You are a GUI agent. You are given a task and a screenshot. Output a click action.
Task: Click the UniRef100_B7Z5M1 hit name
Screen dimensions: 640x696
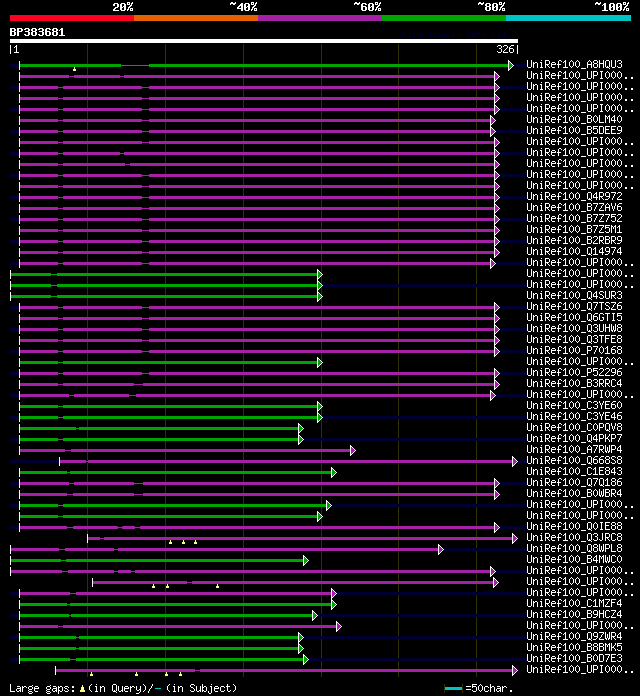(574, 229)
